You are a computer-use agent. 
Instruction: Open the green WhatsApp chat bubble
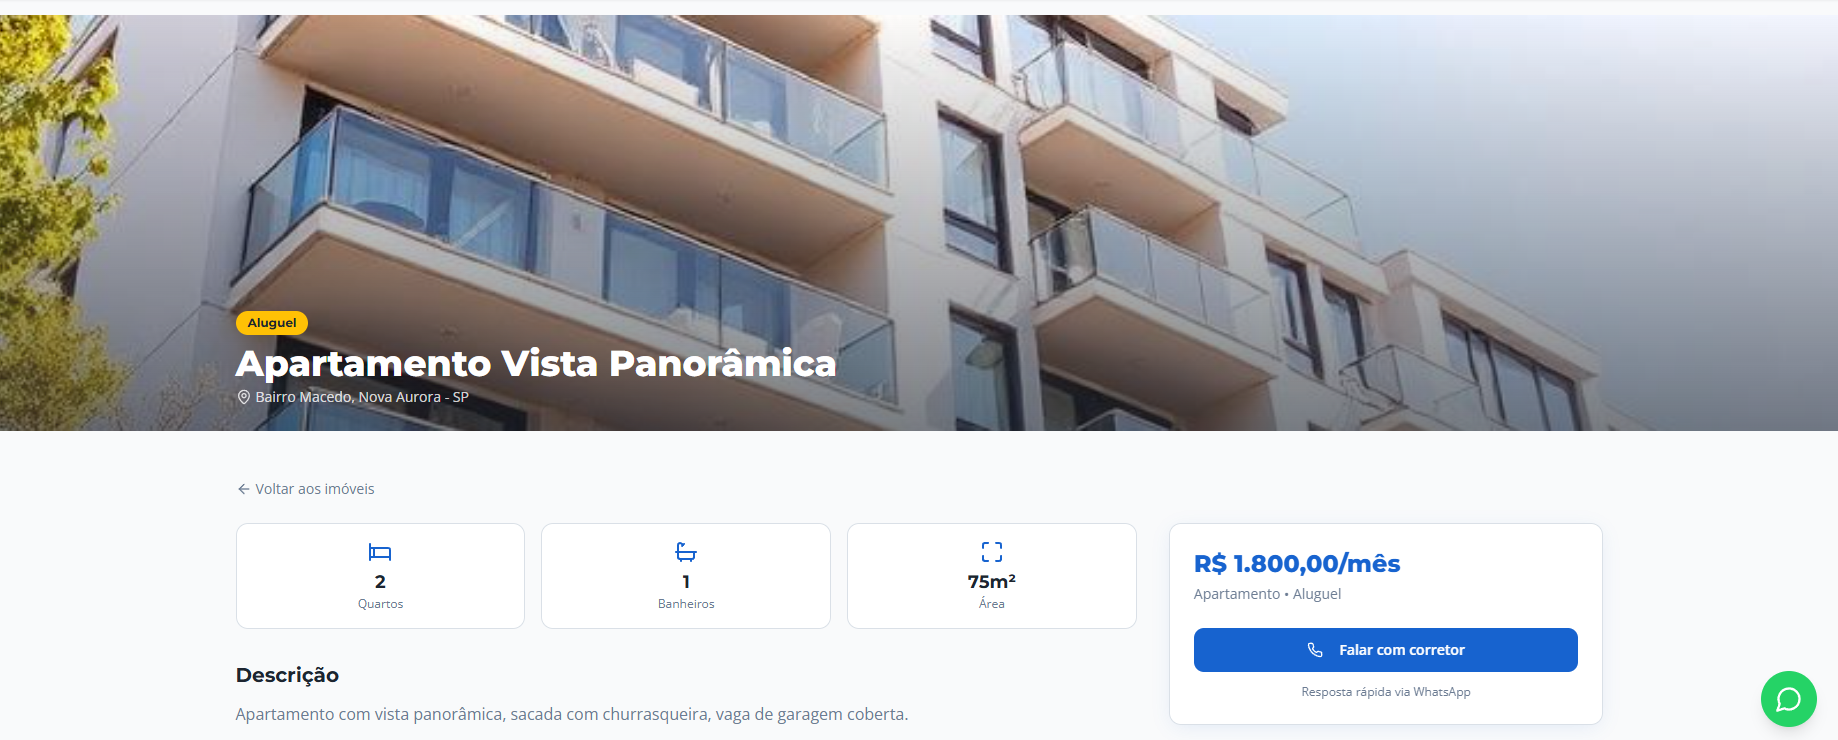coord(1788,699)
